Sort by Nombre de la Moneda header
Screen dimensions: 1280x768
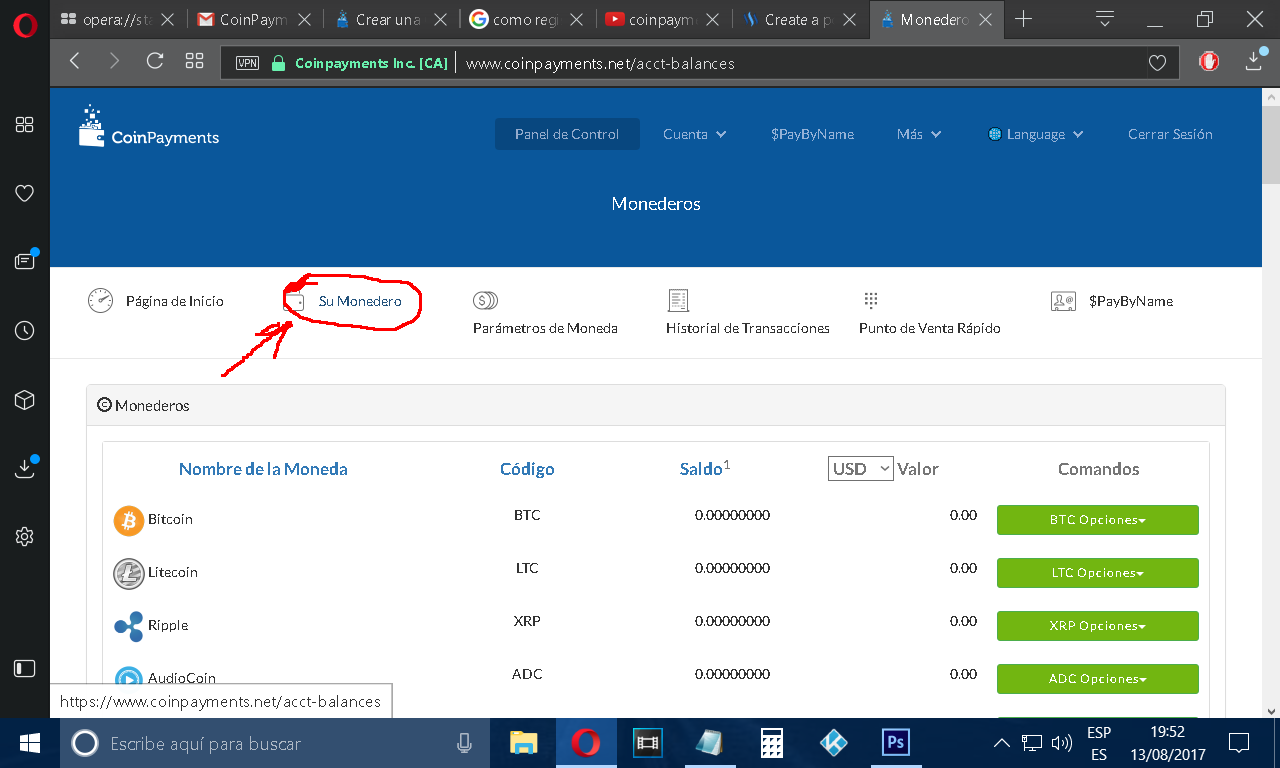coord(263,469)
